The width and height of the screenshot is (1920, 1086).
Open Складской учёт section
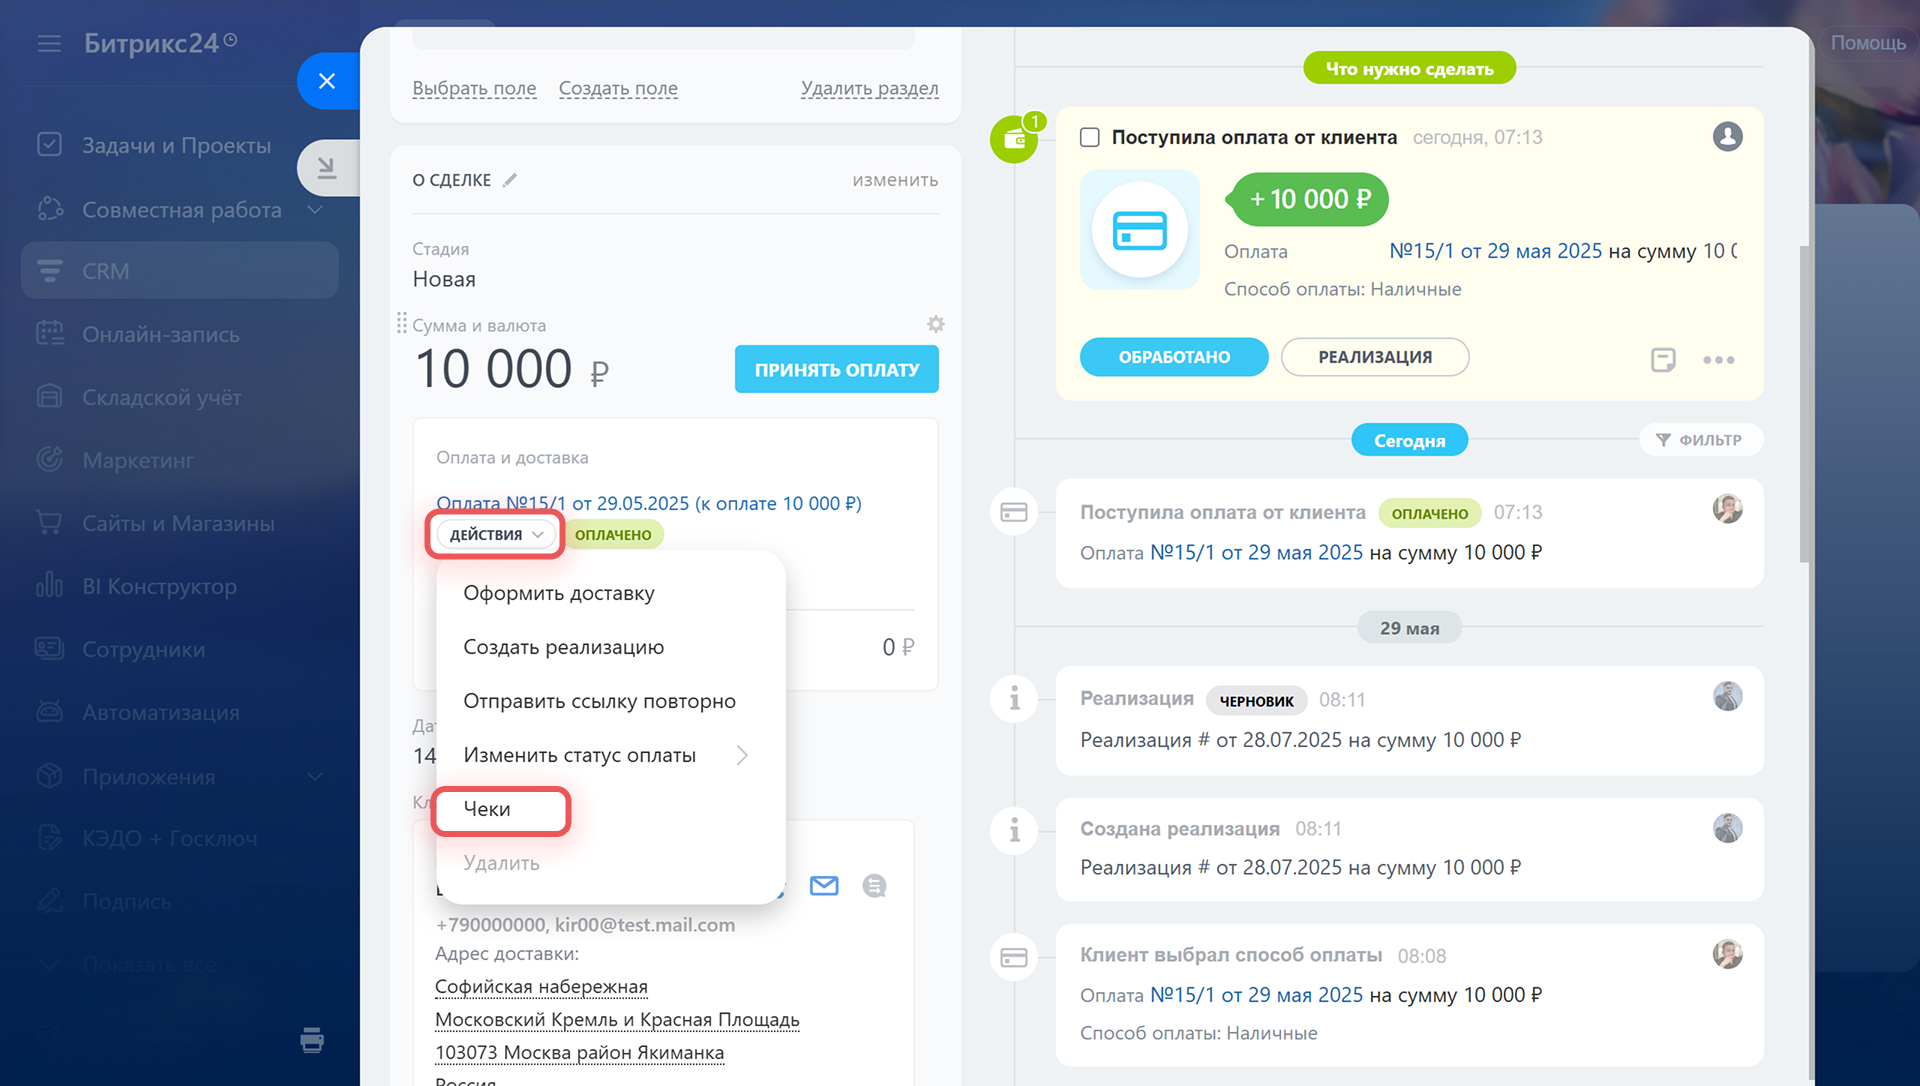pyautogui.click(x=161, y=397)
